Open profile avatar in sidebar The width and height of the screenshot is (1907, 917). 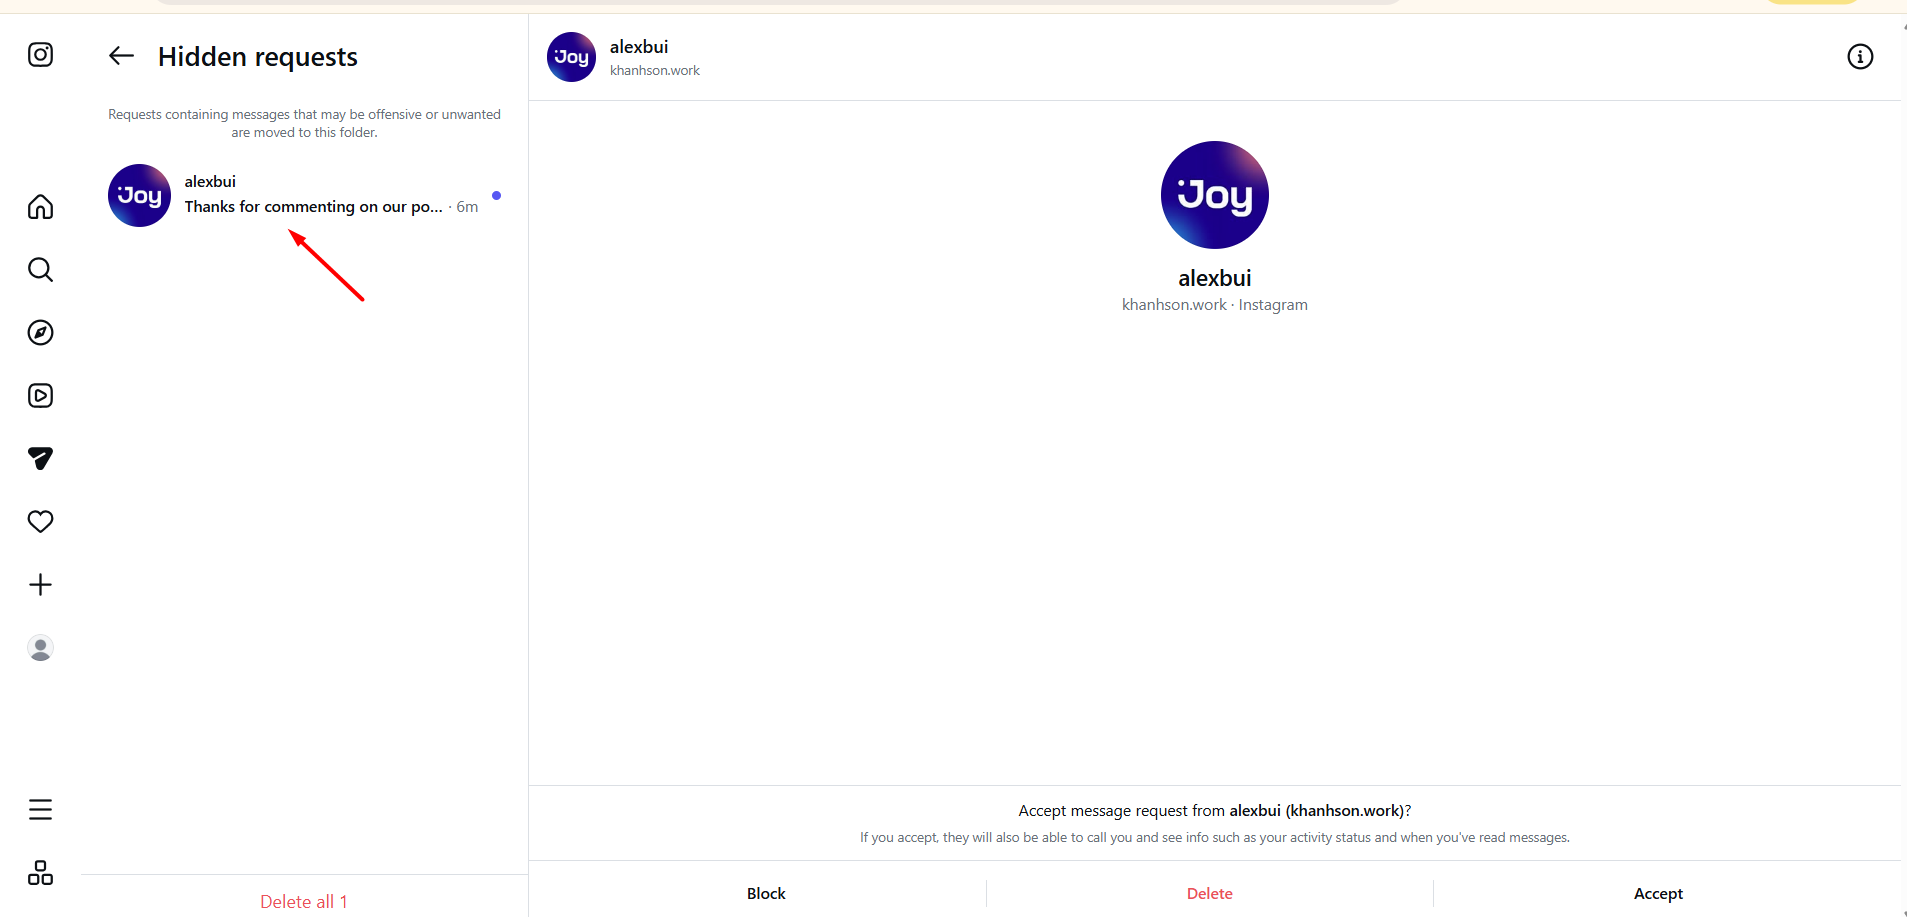point(40,648)
